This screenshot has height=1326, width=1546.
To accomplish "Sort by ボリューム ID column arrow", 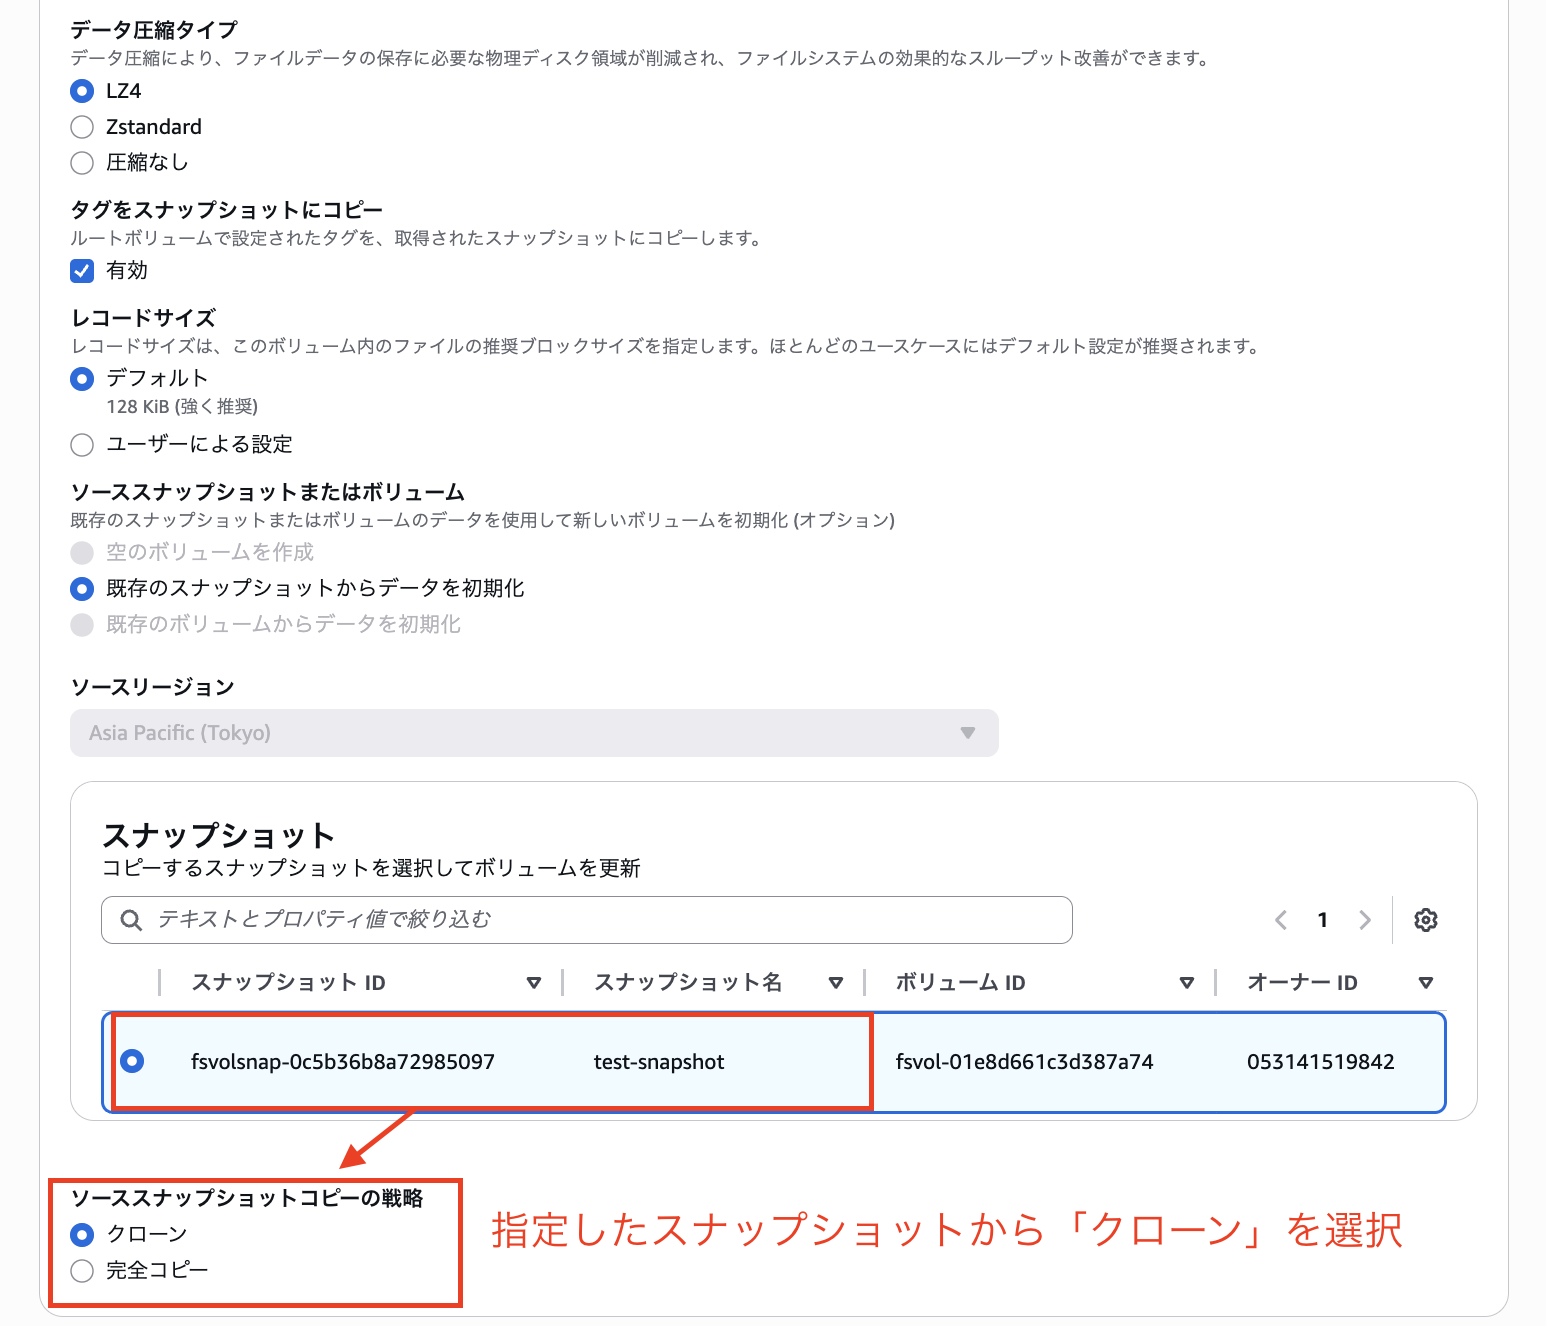I will pos(1187,983).
